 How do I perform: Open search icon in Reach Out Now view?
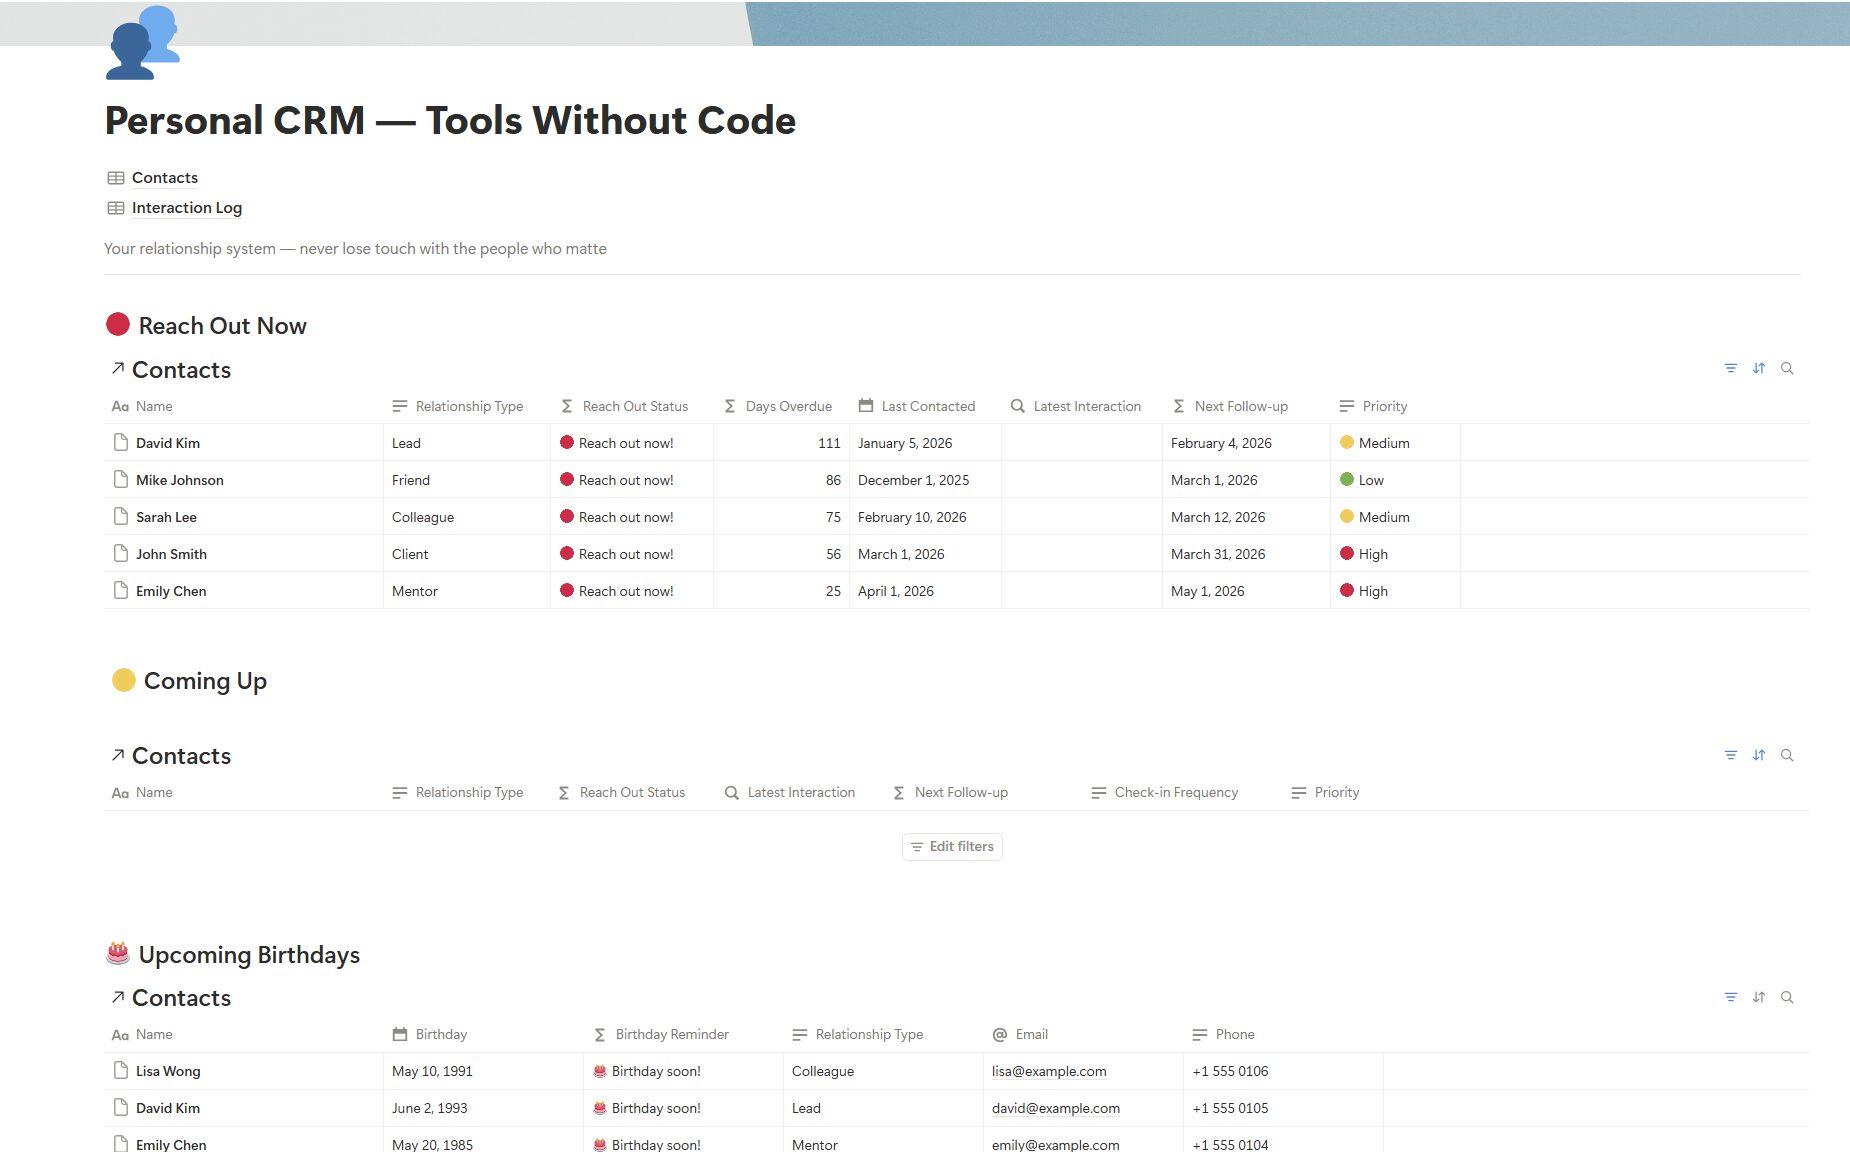tap(1787, 368)
